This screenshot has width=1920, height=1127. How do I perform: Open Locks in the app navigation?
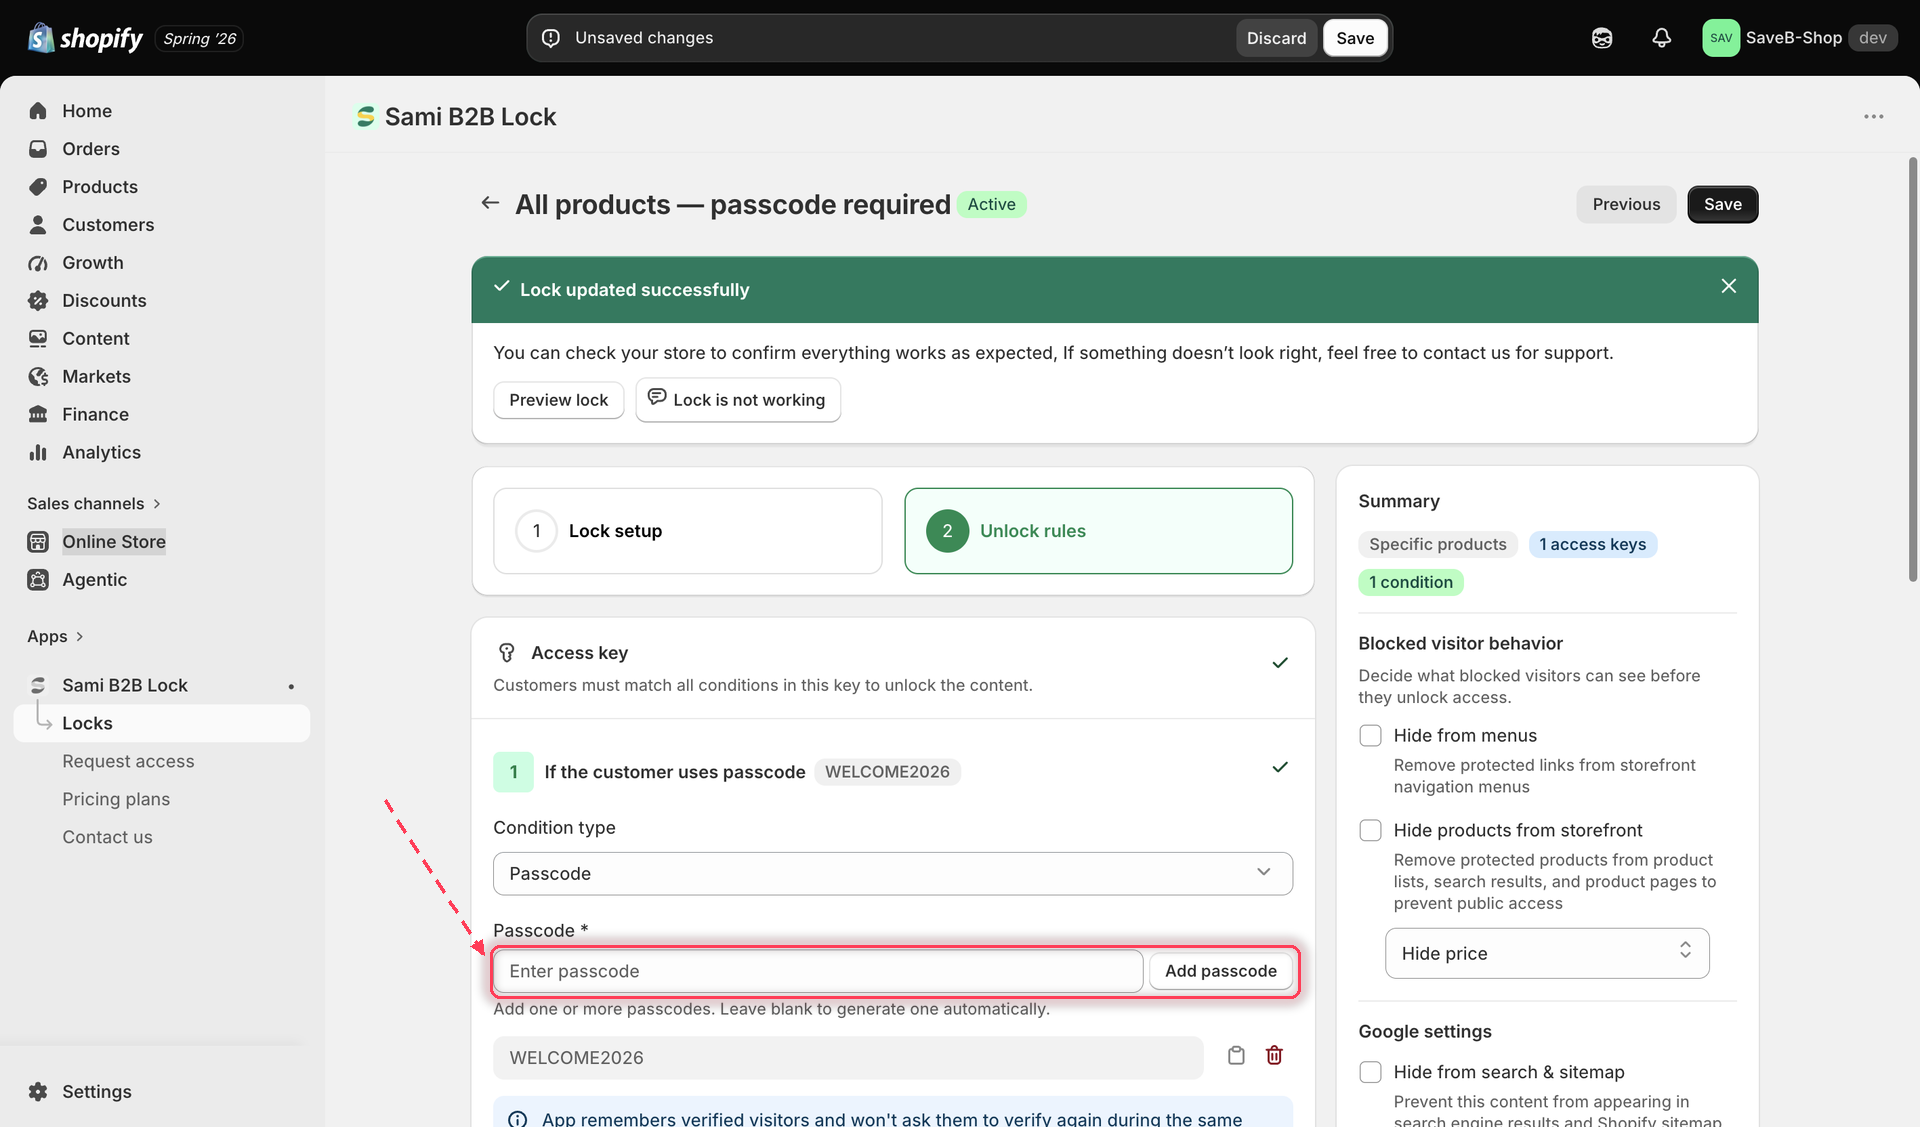pos(162,724)
